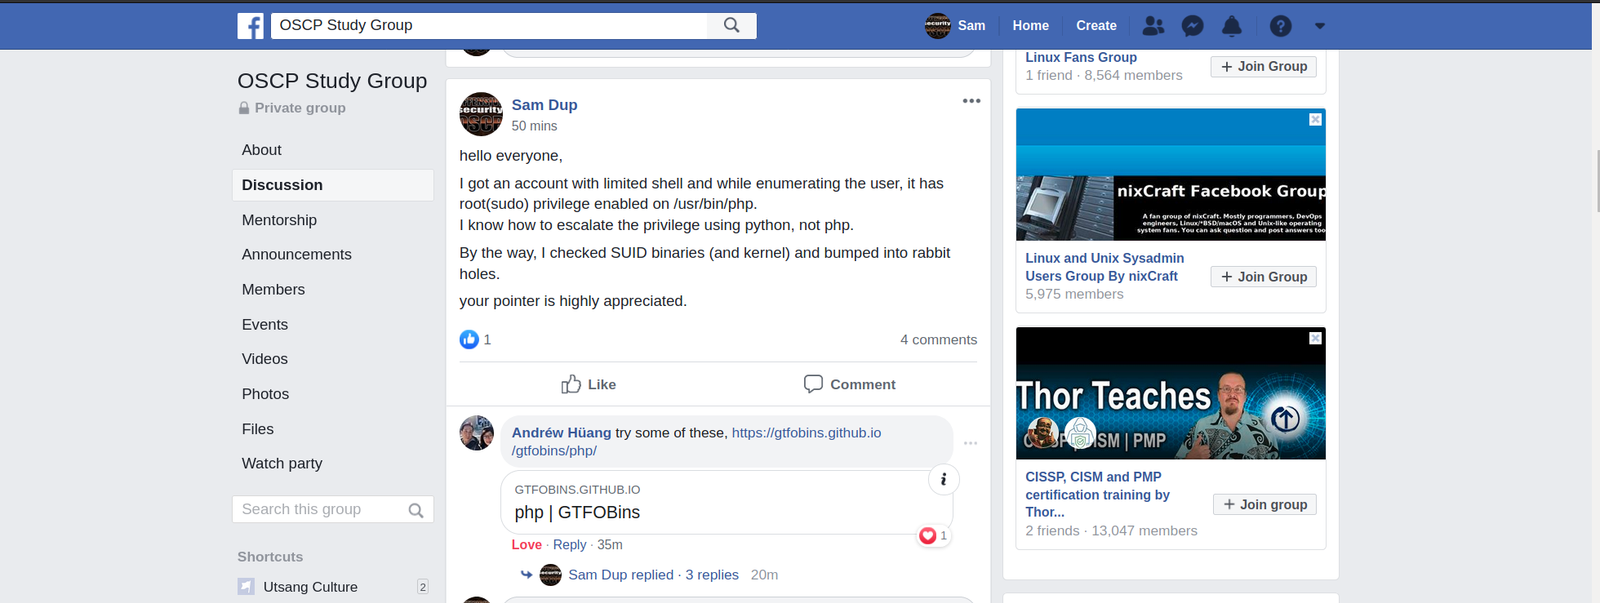Click the info icon on GTFOBins link preview
Screen dimensions: 1600x603
(944, 480)
